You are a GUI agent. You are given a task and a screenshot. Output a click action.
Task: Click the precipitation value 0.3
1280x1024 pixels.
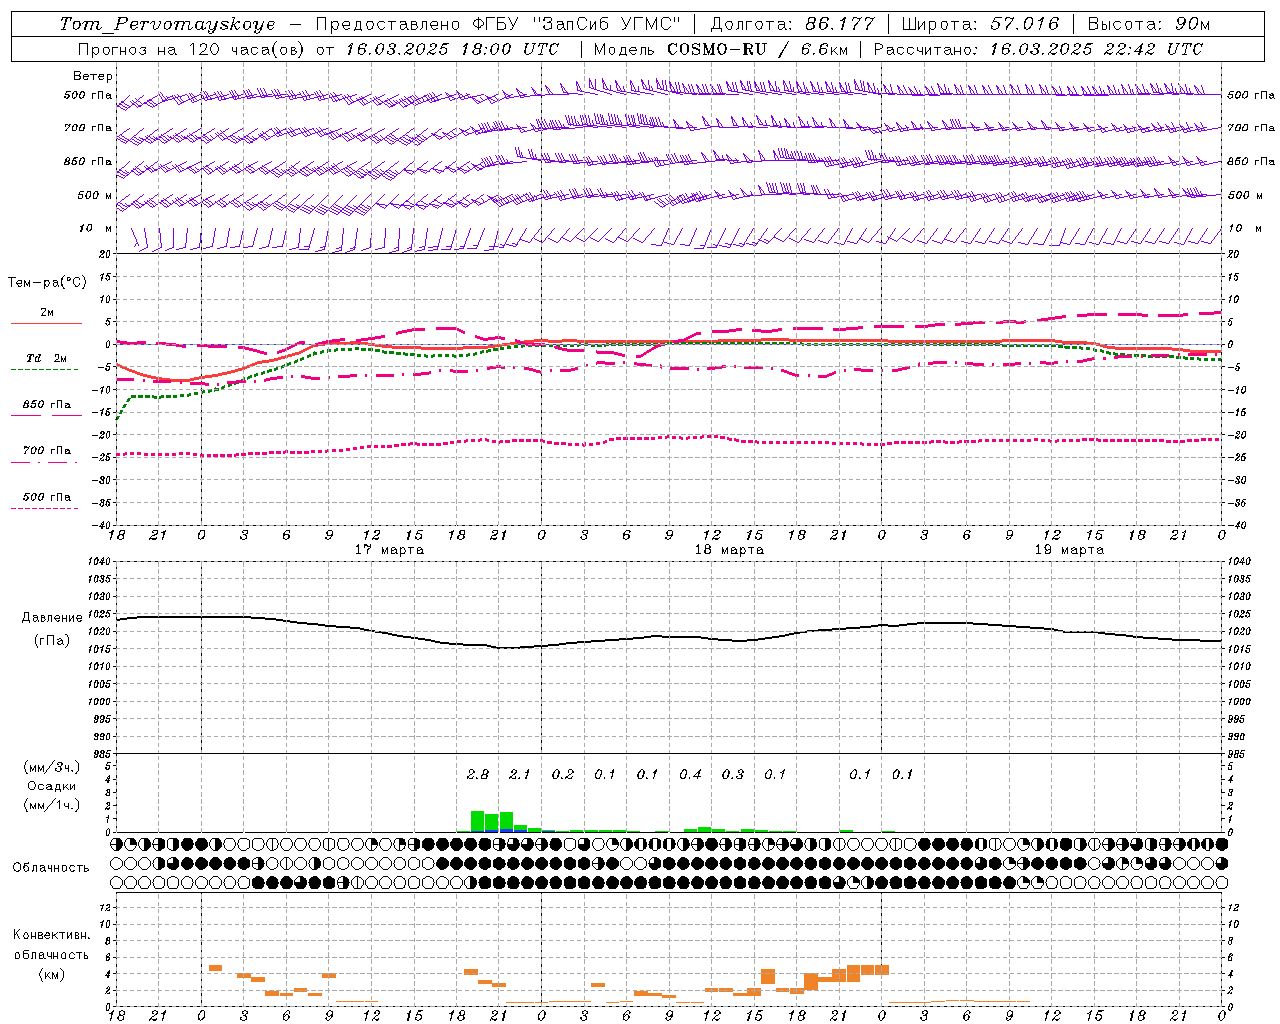733,774
